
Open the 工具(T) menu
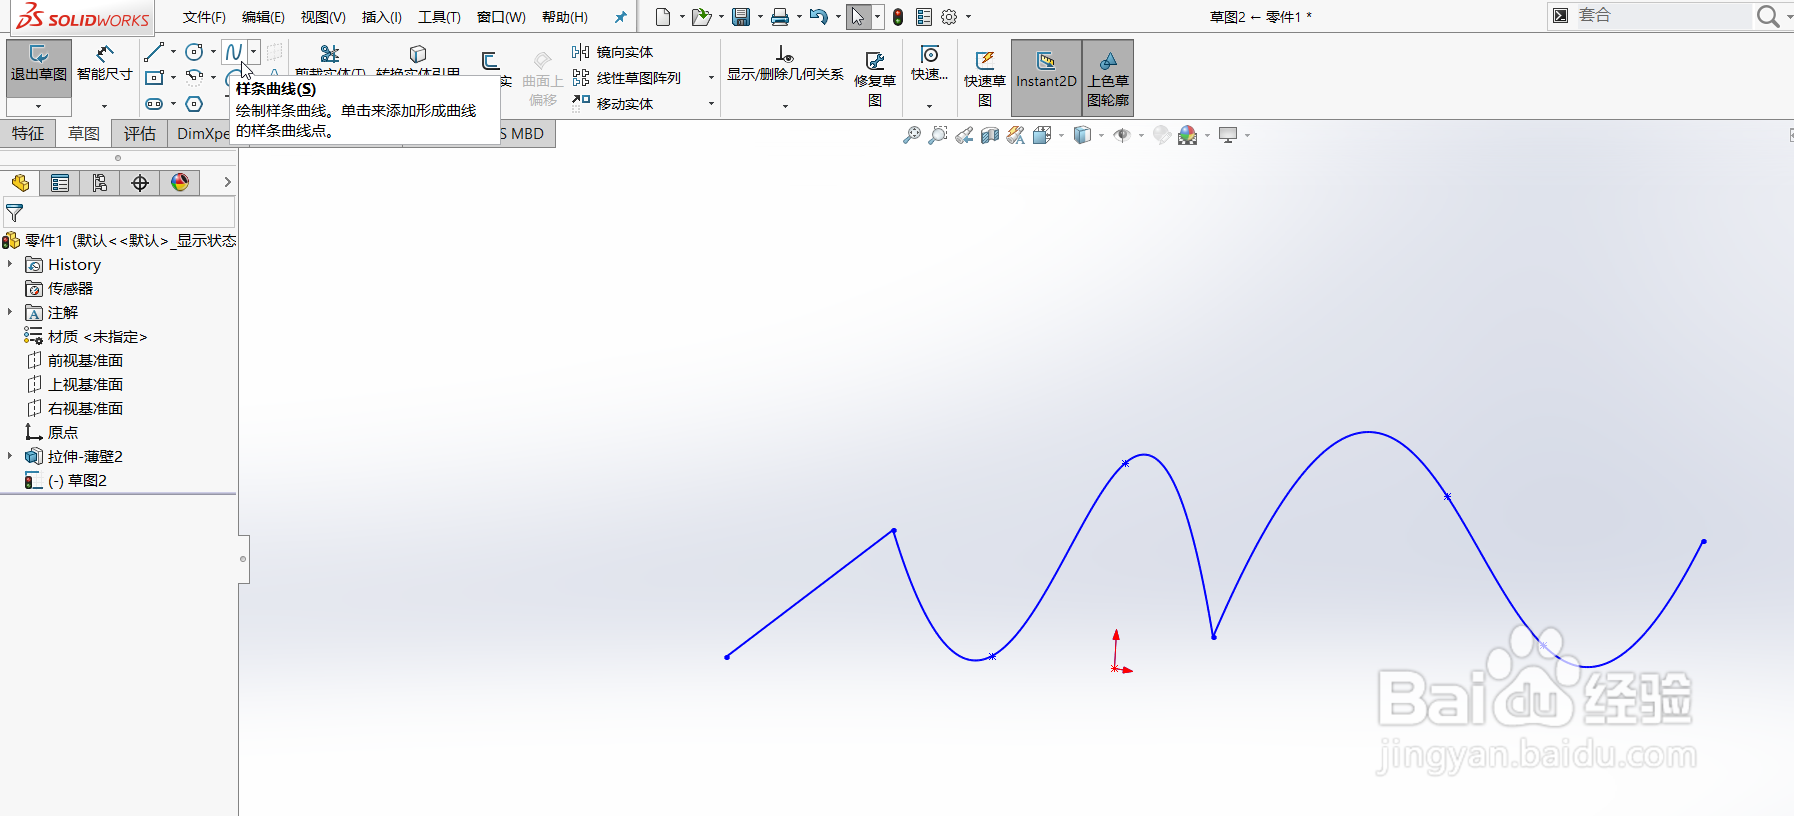[439, 17]
